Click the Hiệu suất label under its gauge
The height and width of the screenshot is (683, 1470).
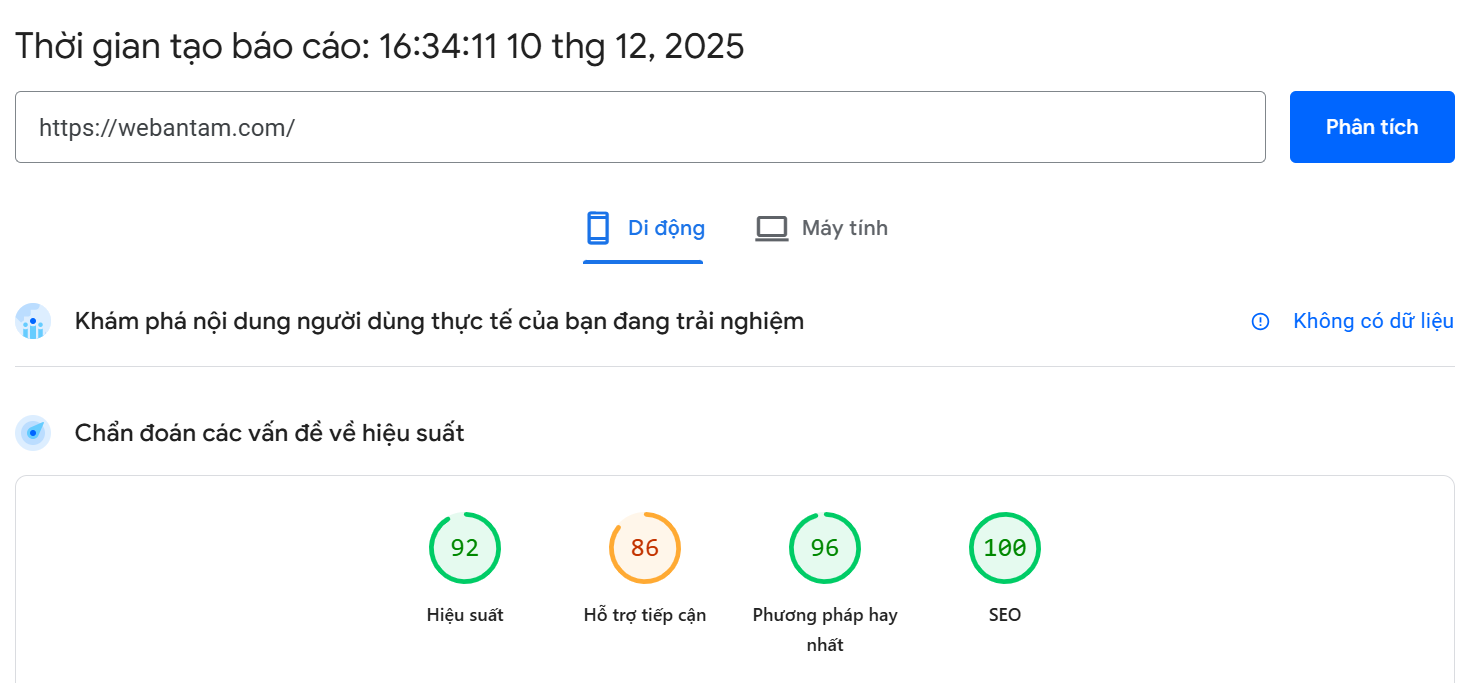tap(465, 615)
